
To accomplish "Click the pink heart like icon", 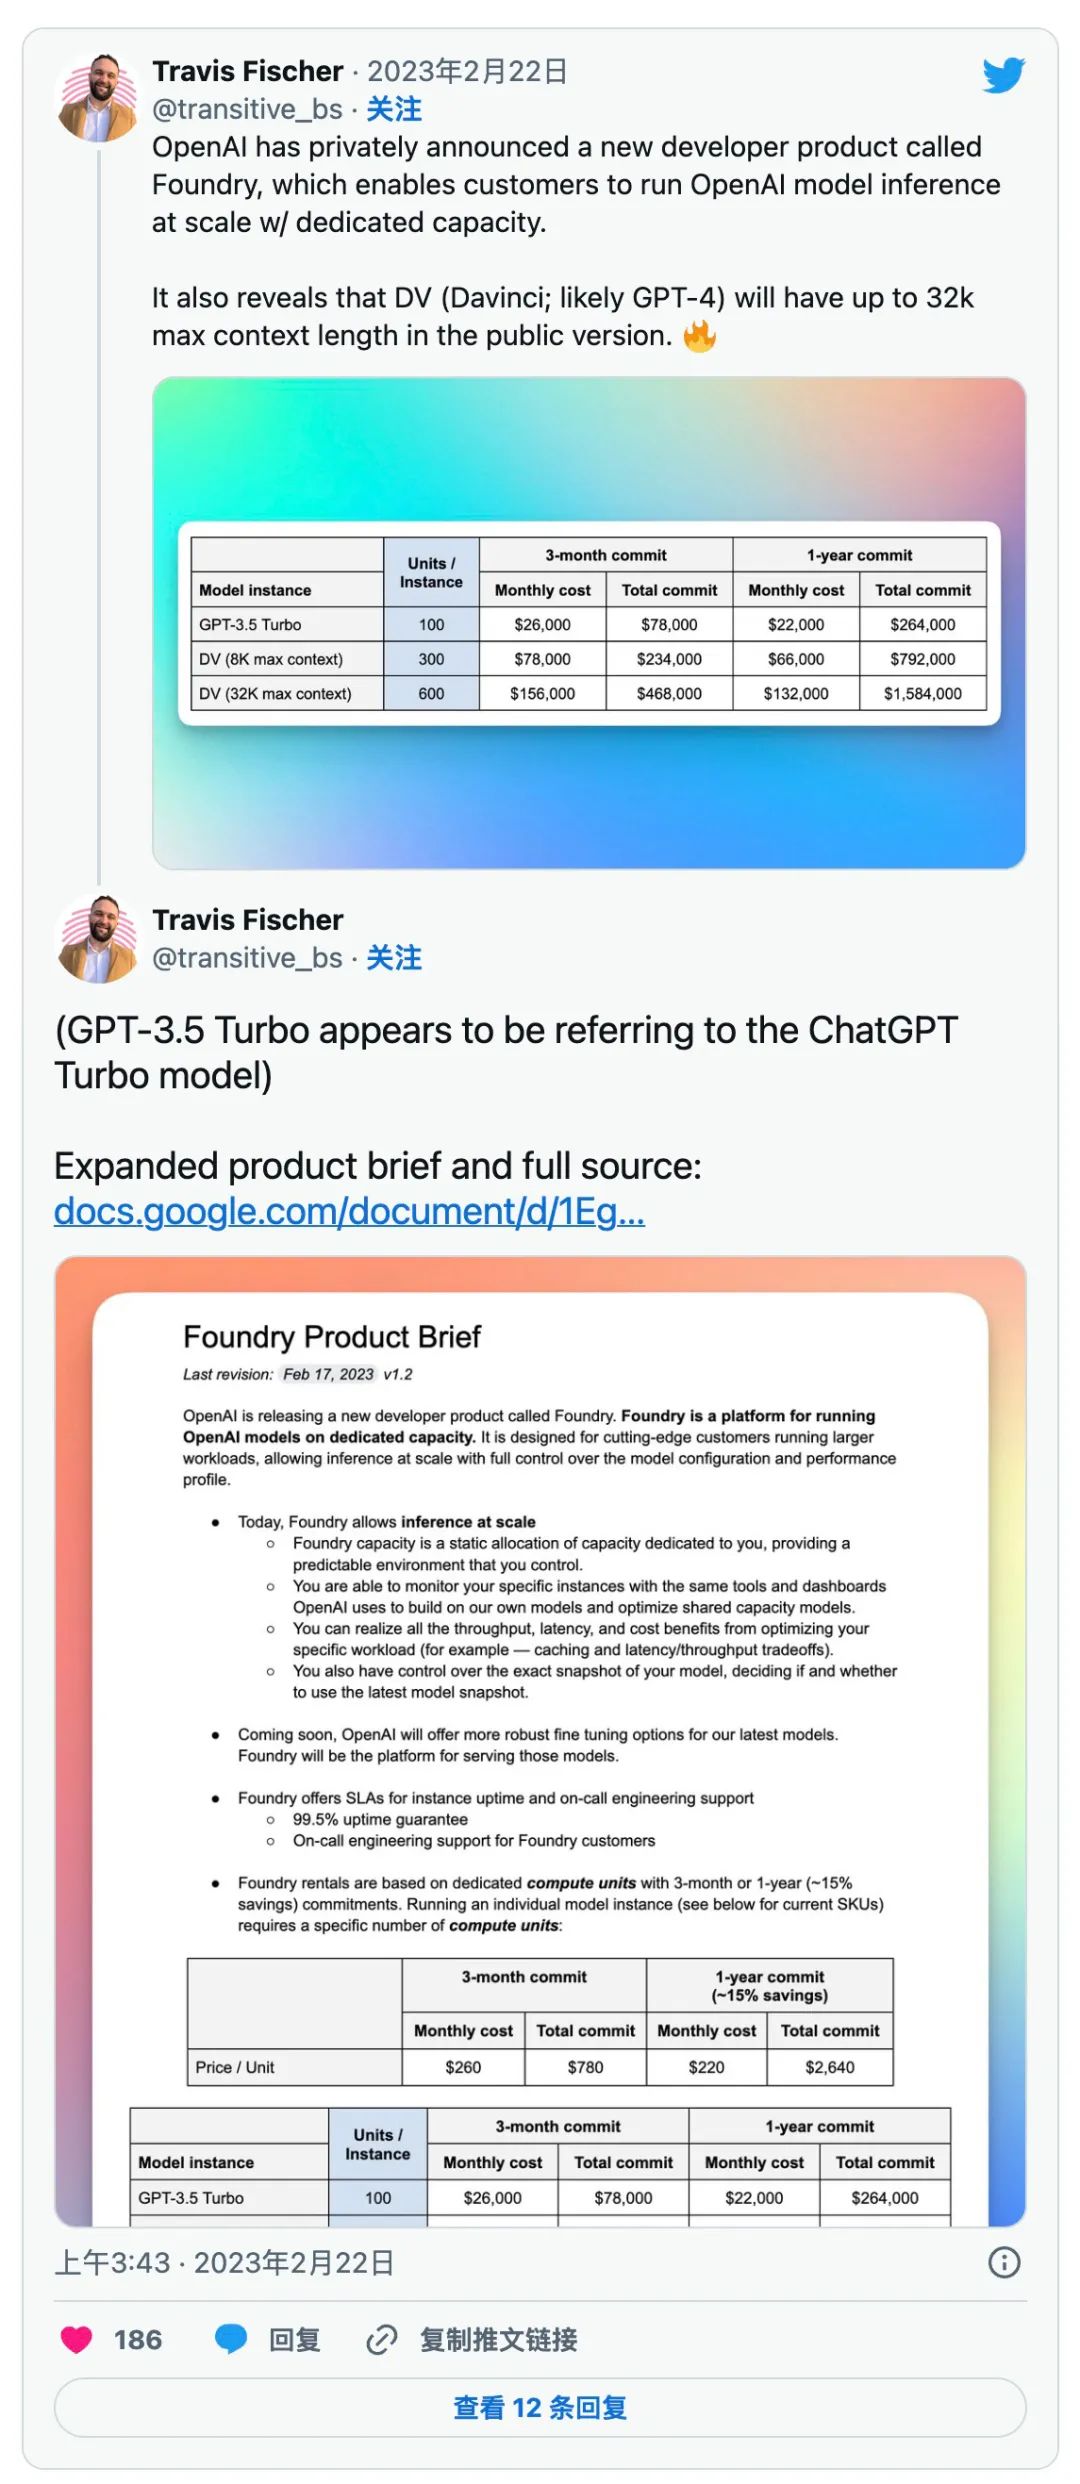I will tap(77, 2340).
